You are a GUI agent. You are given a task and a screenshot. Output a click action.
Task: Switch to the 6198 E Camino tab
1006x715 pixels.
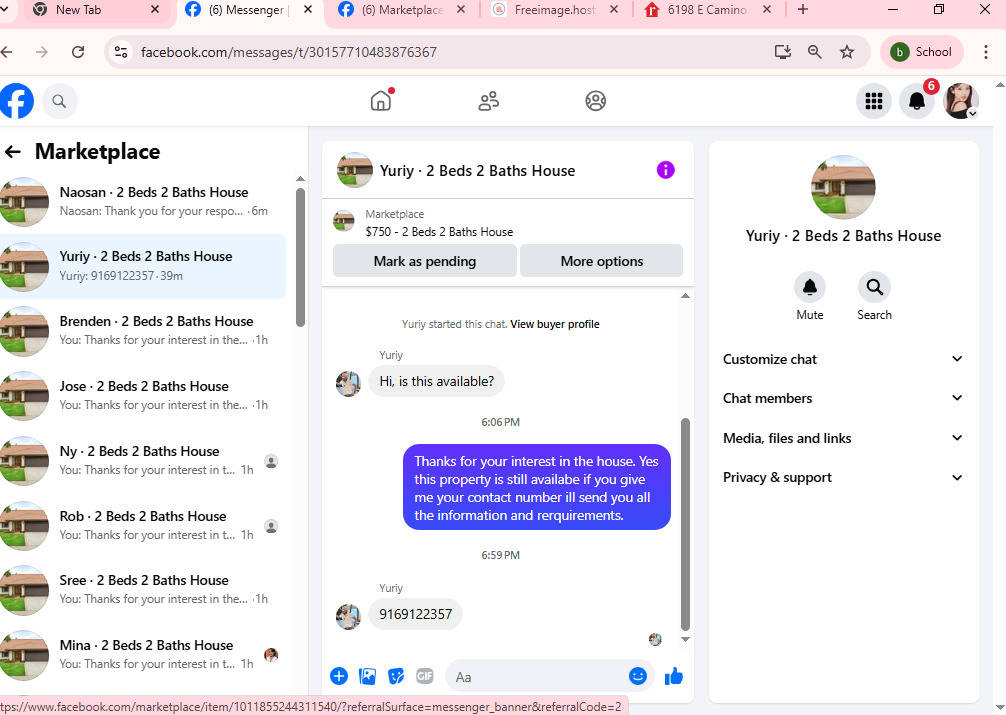(707, 10)
